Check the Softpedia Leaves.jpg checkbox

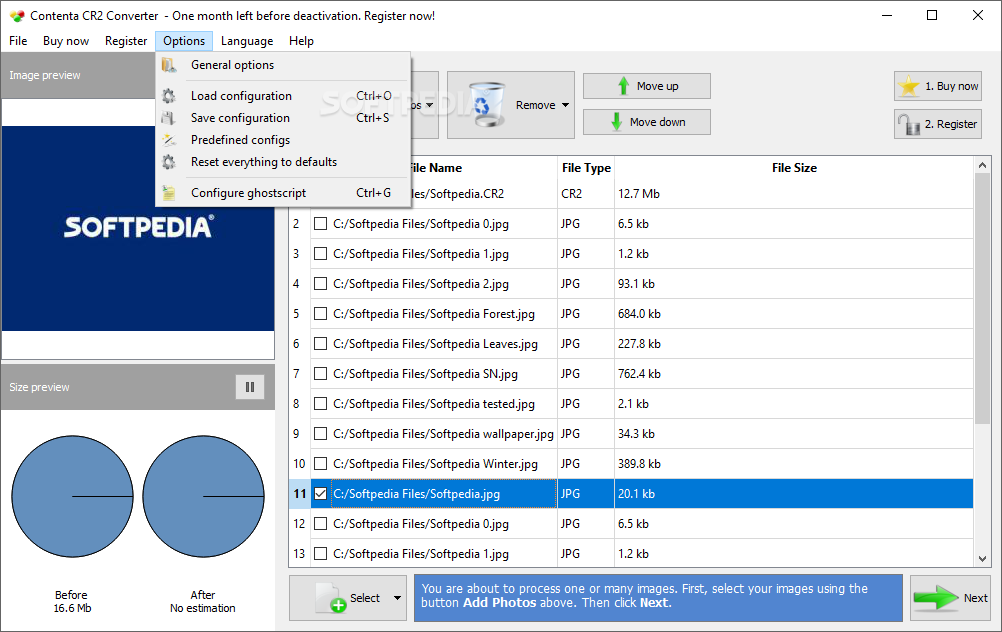321,344
